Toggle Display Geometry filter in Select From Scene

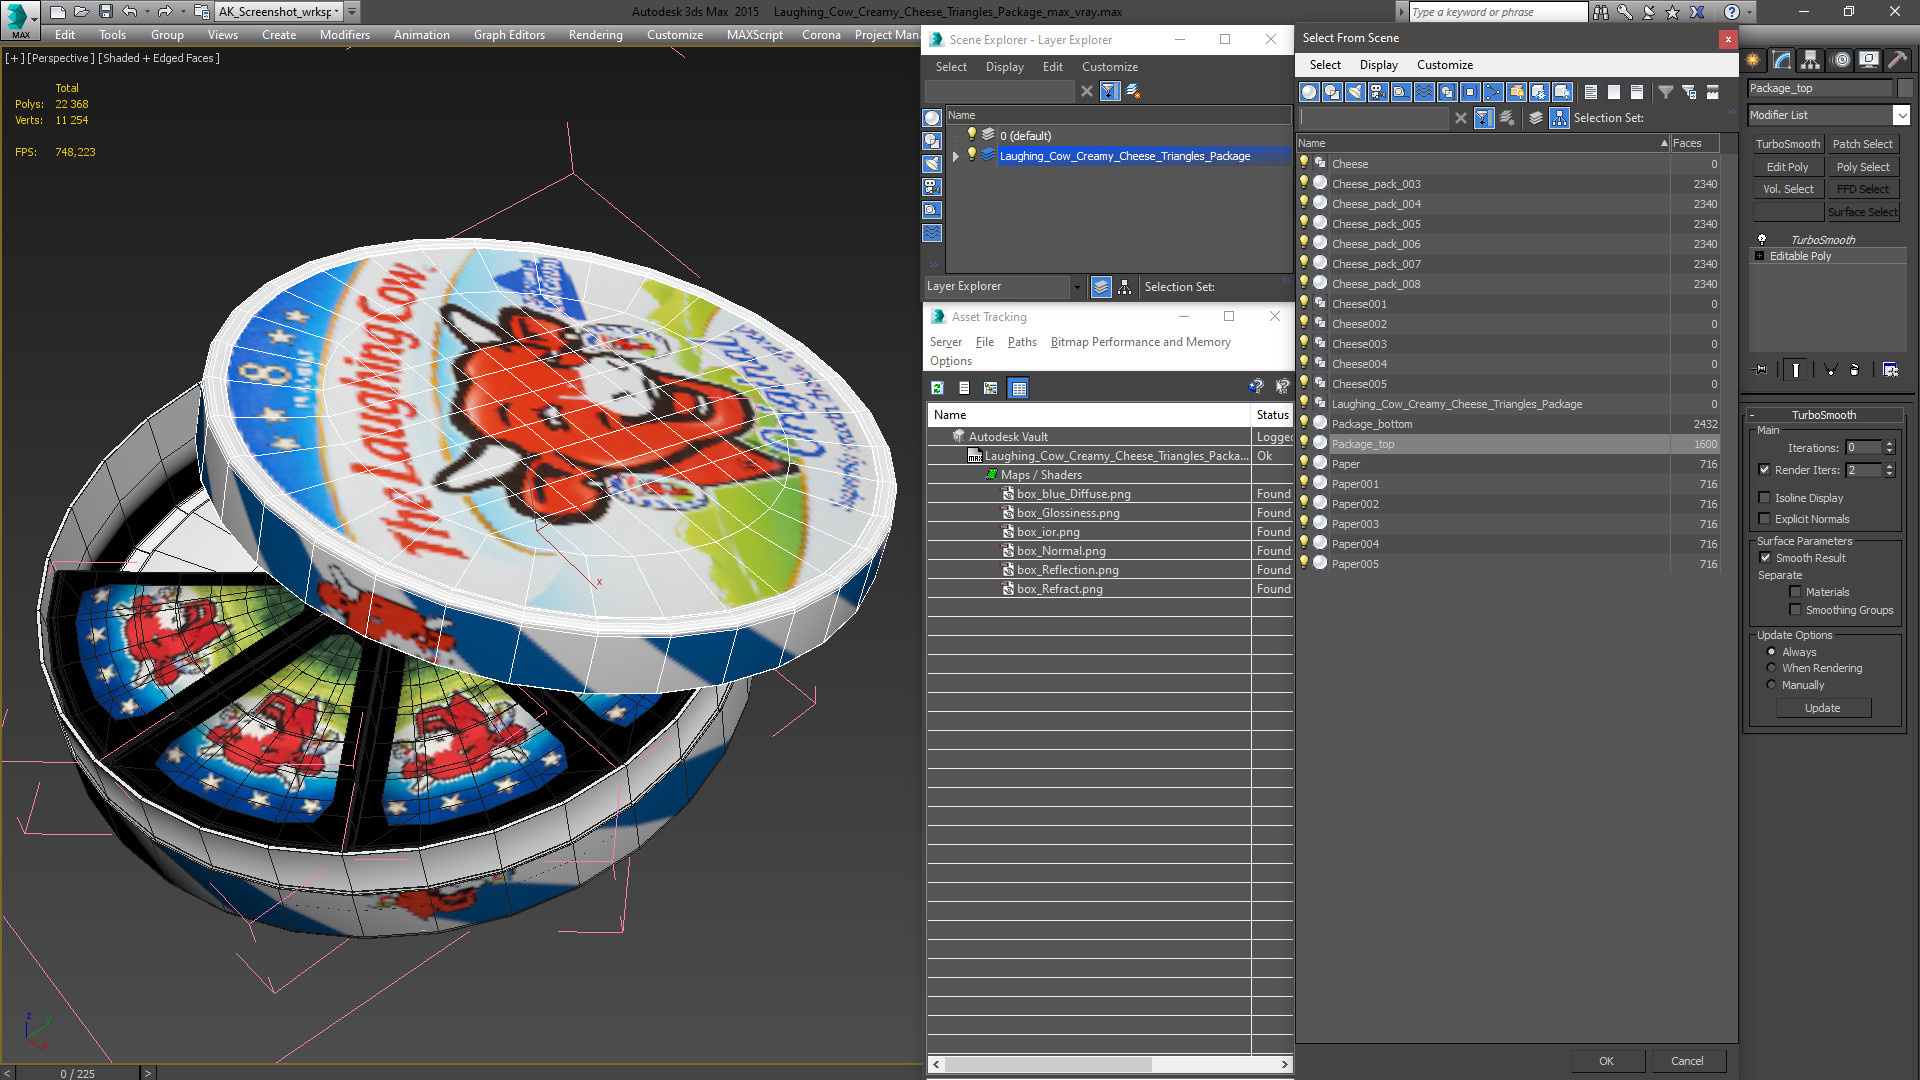[1309, 92]
